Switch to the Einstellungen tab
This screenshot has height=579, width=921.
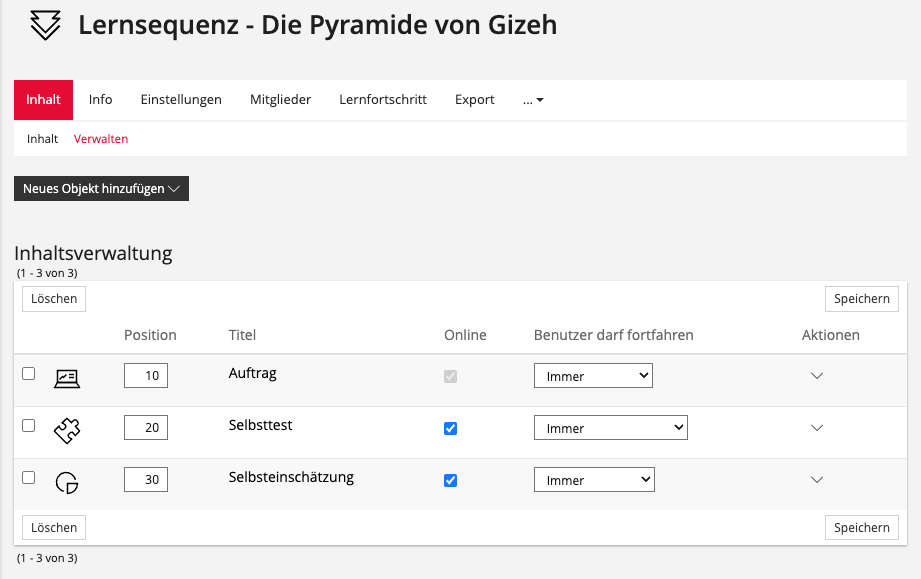click(181, 100)
